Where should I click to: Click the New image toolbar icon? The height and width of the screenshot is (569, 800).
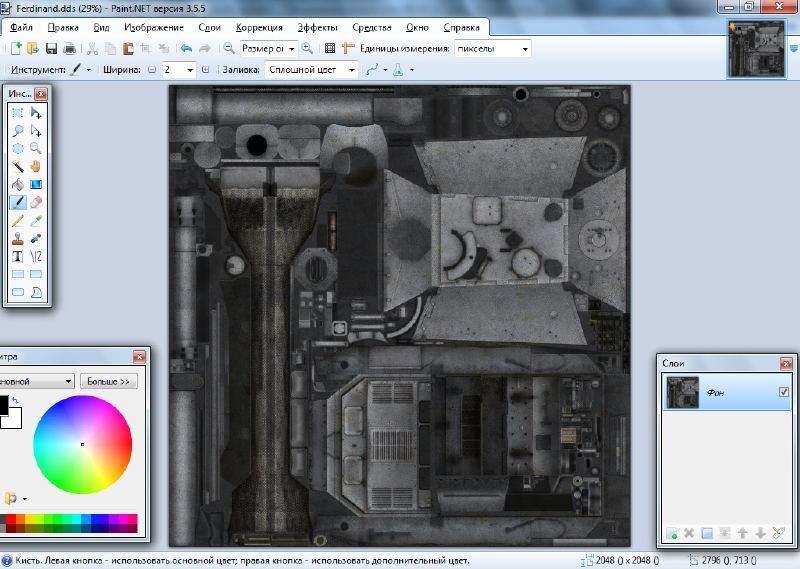tap(16, 48)
